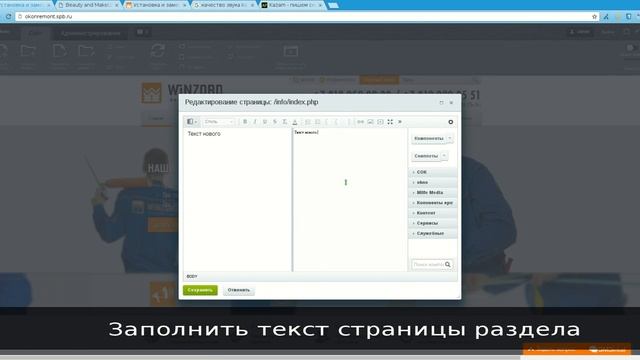Reload the page using browser refresh icon
Screen dimensions: 640x360
8,16
